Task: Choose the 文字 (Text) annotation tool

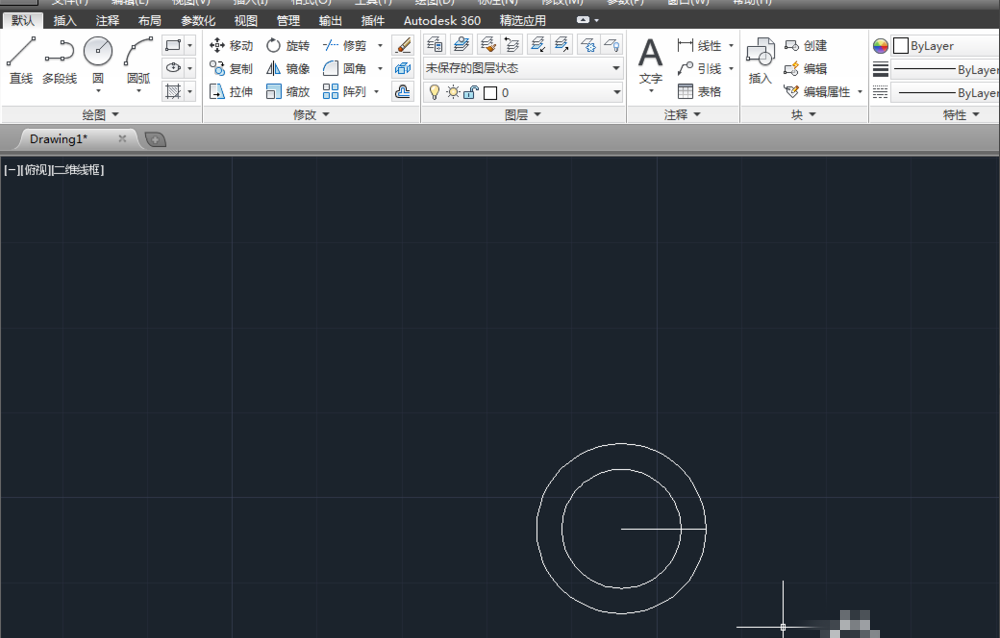Action: [x=651, y=60]
